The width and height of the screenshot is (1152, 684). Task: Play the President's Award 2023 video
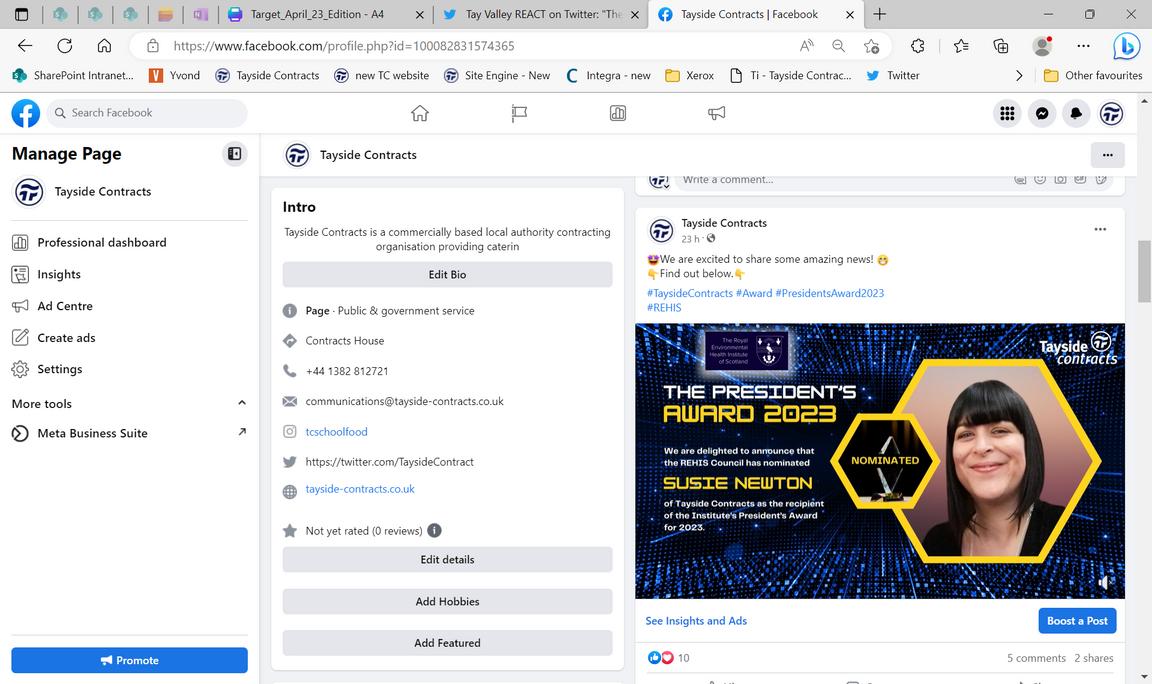click(879, 461)
